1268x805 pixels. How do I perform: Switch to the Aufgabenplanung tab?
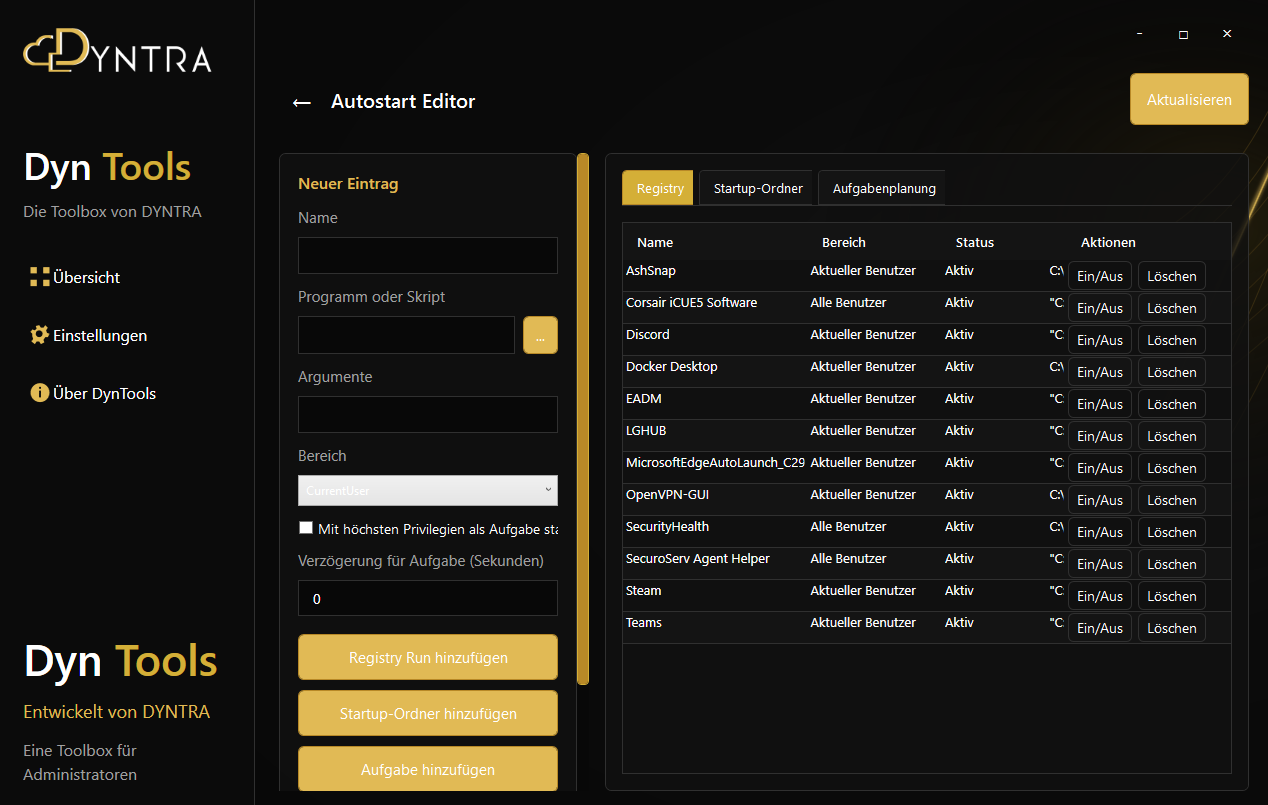coord(884,188)
